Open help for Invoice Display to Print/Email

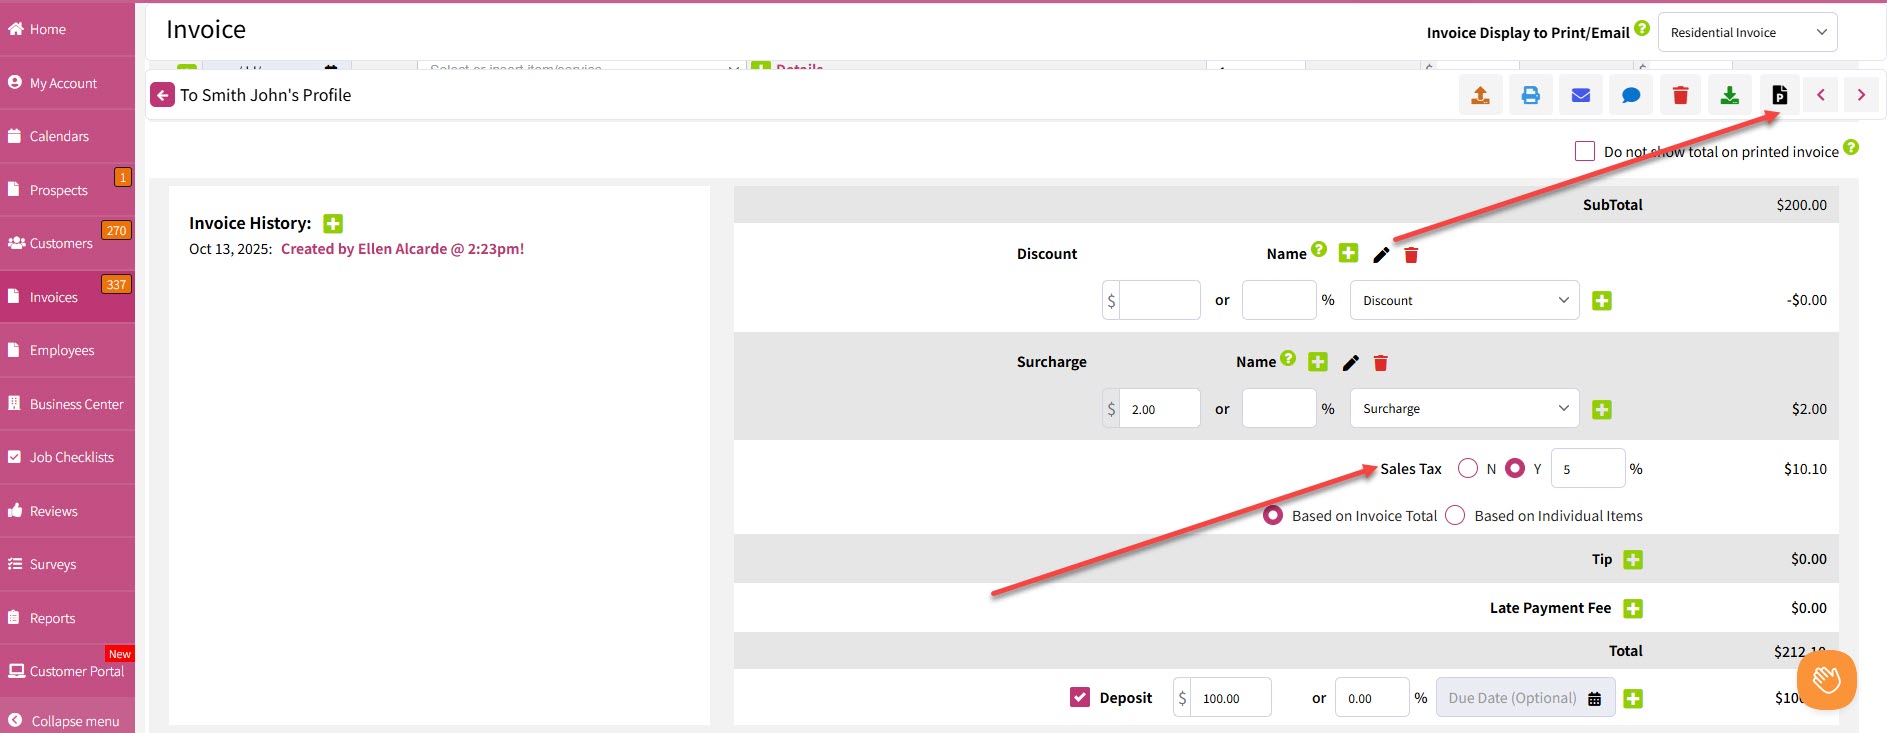pyautogui.click(x=1642, y=28)
